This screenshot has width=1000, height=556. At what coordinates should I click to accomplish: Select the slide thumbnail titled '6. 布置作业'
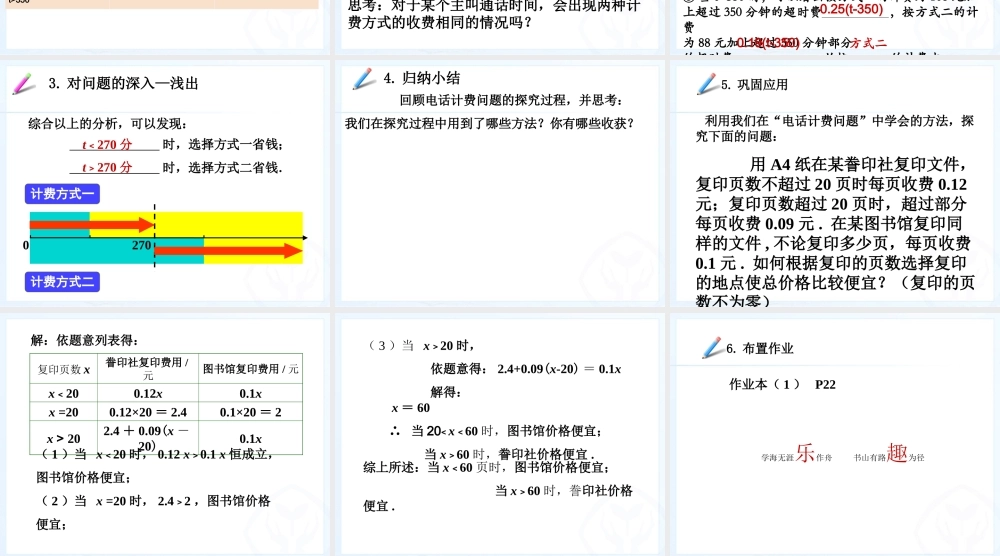coord(834,436)
